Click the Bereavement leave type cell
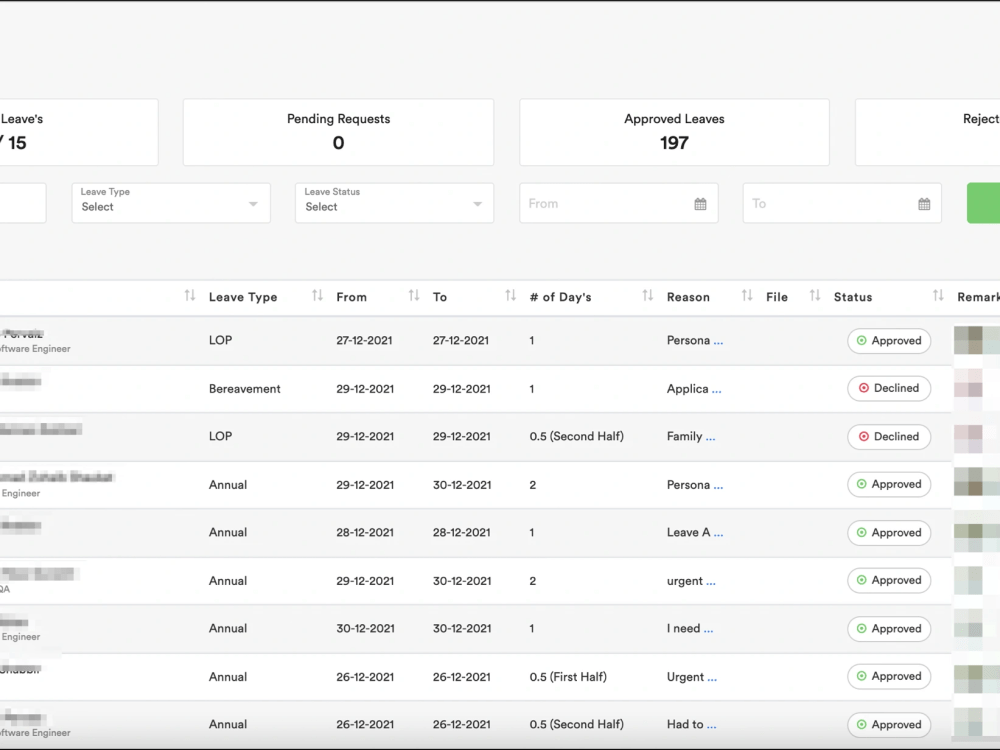Screen dimensions: 1000x750 [244, 389]
